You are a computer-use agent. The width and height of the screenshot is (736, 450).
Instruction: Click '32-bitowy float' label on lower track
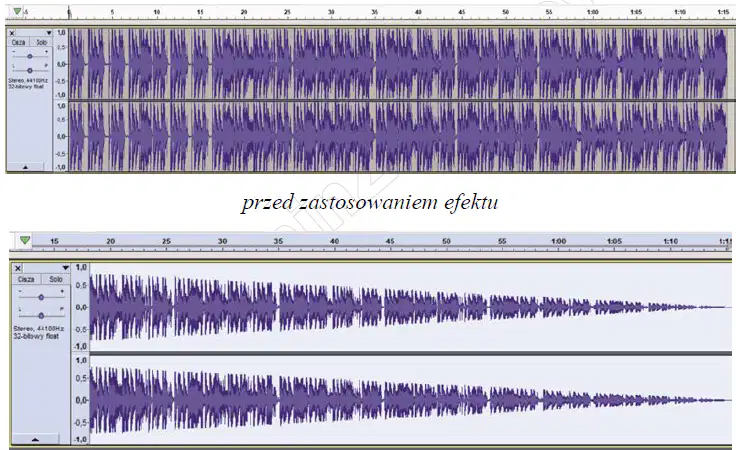36,336
